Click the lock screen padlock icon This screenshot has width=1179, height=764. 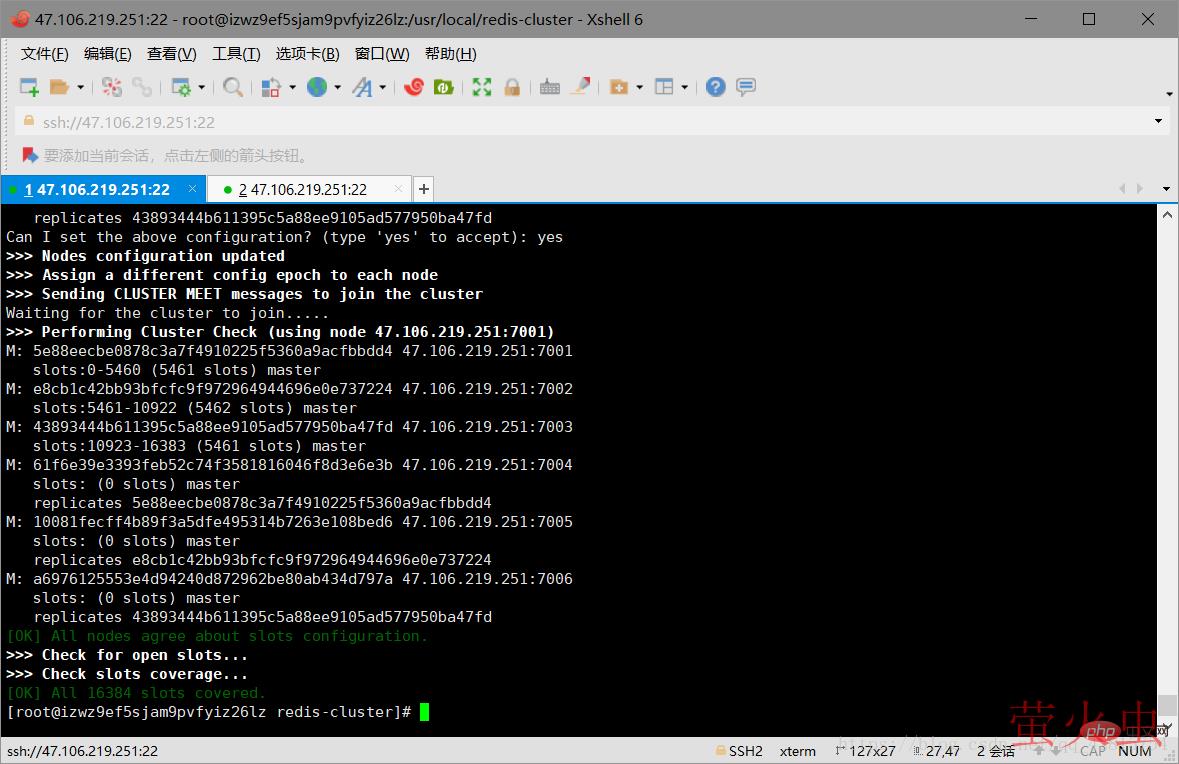(512, 88)
